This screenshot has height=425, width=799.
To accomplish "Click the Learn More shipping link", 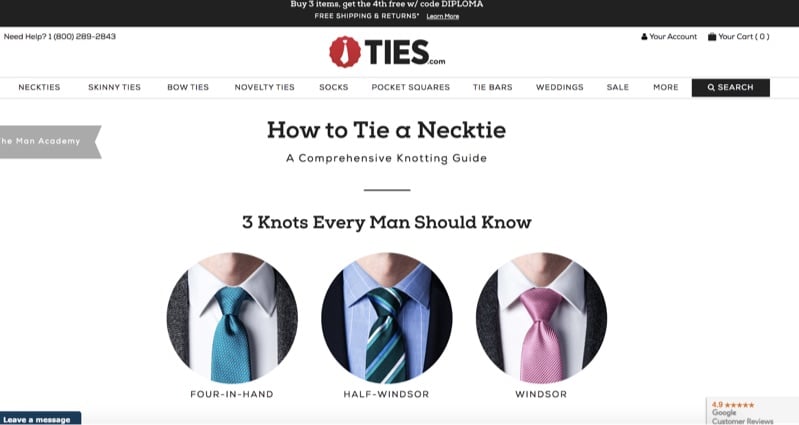I will click(x=443, y=16).
